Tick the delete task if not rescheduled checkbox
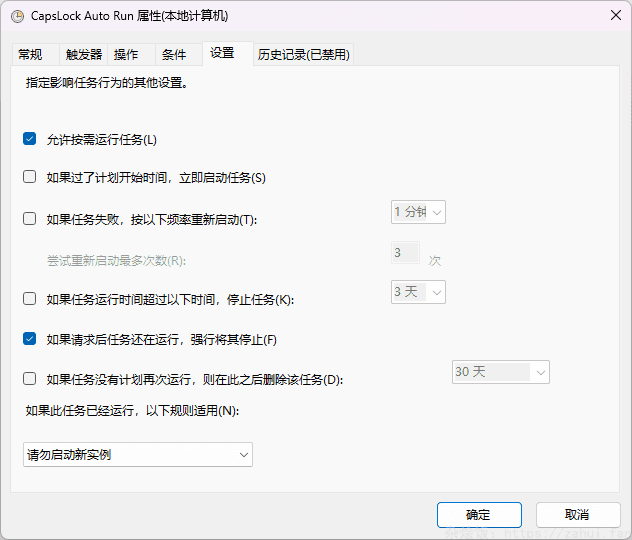Viewport: 632px width, 540px height. pyautogui.click(x=30, y=379)
